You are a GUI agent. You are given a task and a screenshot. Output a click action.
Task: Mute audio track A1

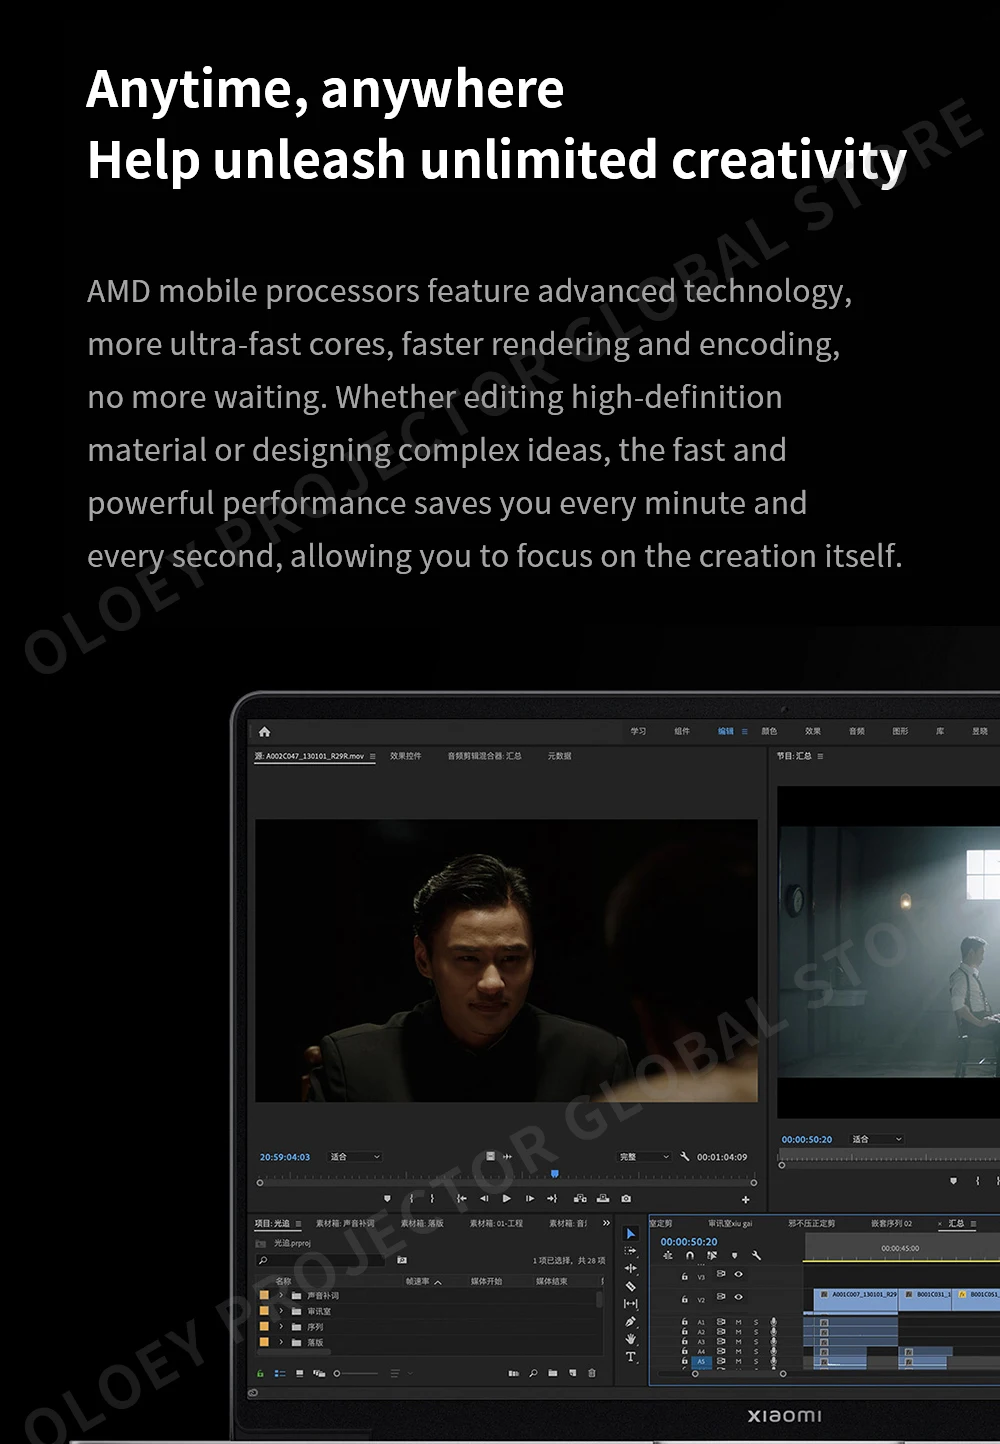click(738, 1321)
